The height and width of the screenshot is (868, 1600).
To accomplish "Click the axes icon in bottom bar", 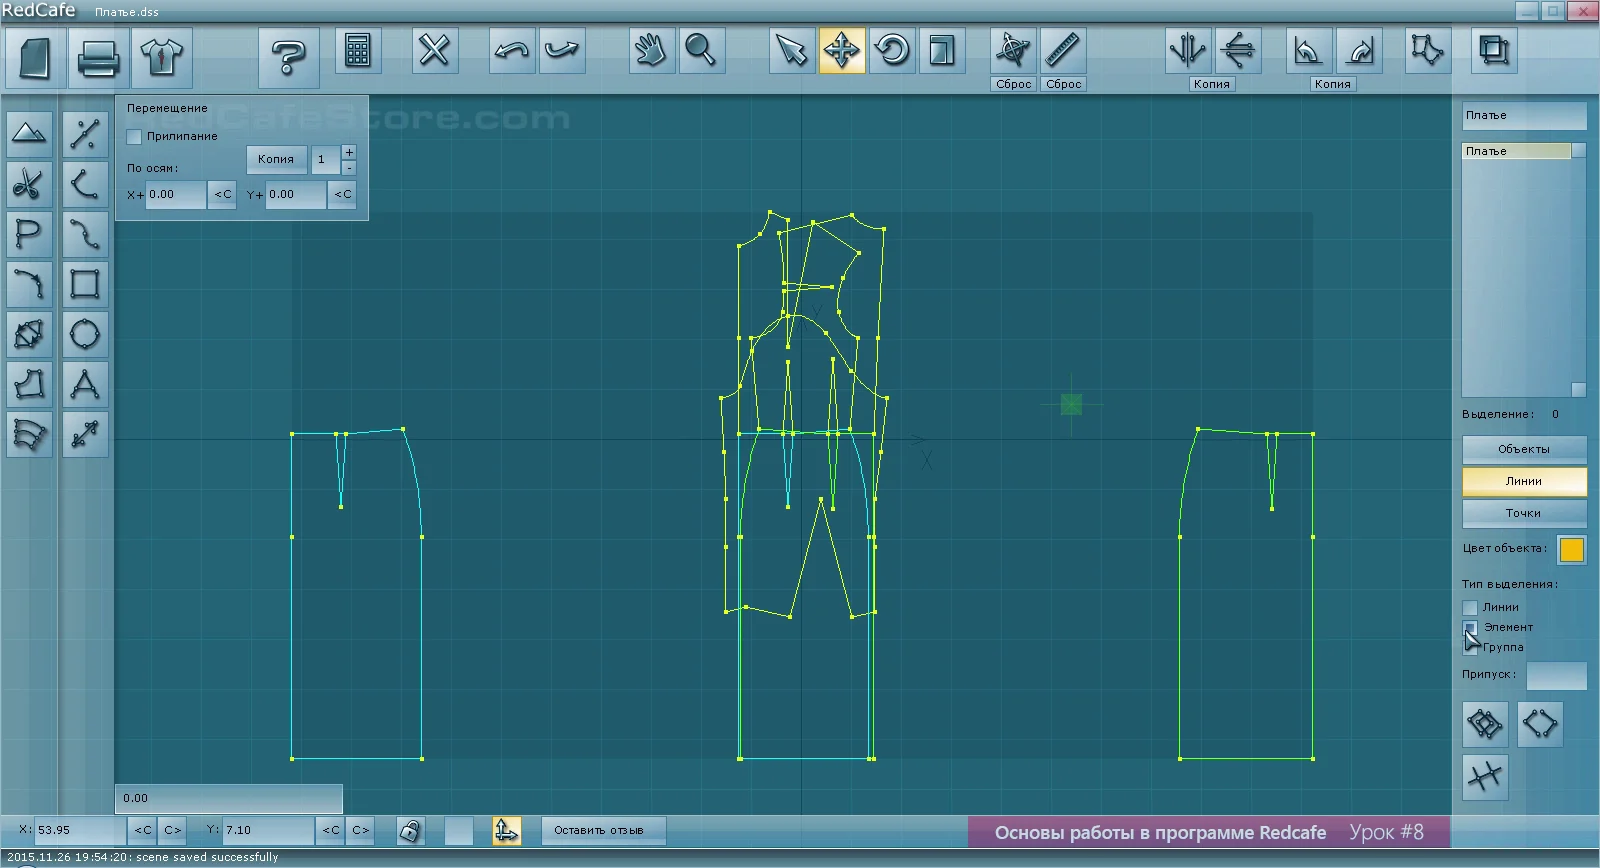I will click(x=507, y=830).
